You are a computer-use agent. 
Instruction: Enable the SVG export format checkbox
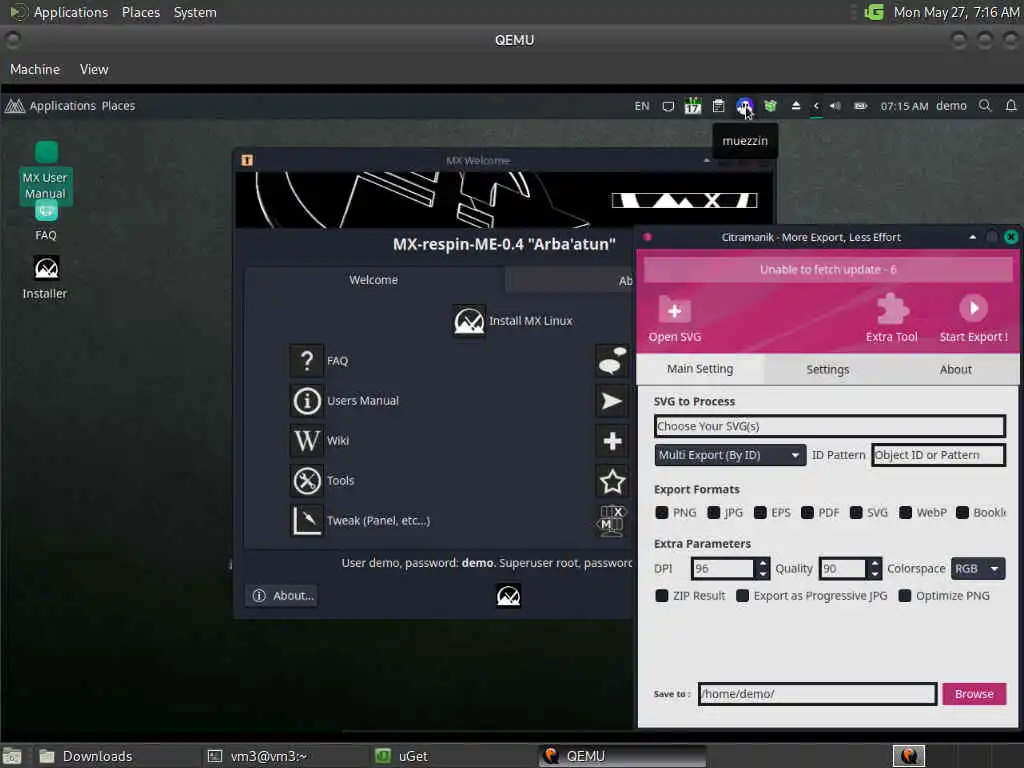856,513
